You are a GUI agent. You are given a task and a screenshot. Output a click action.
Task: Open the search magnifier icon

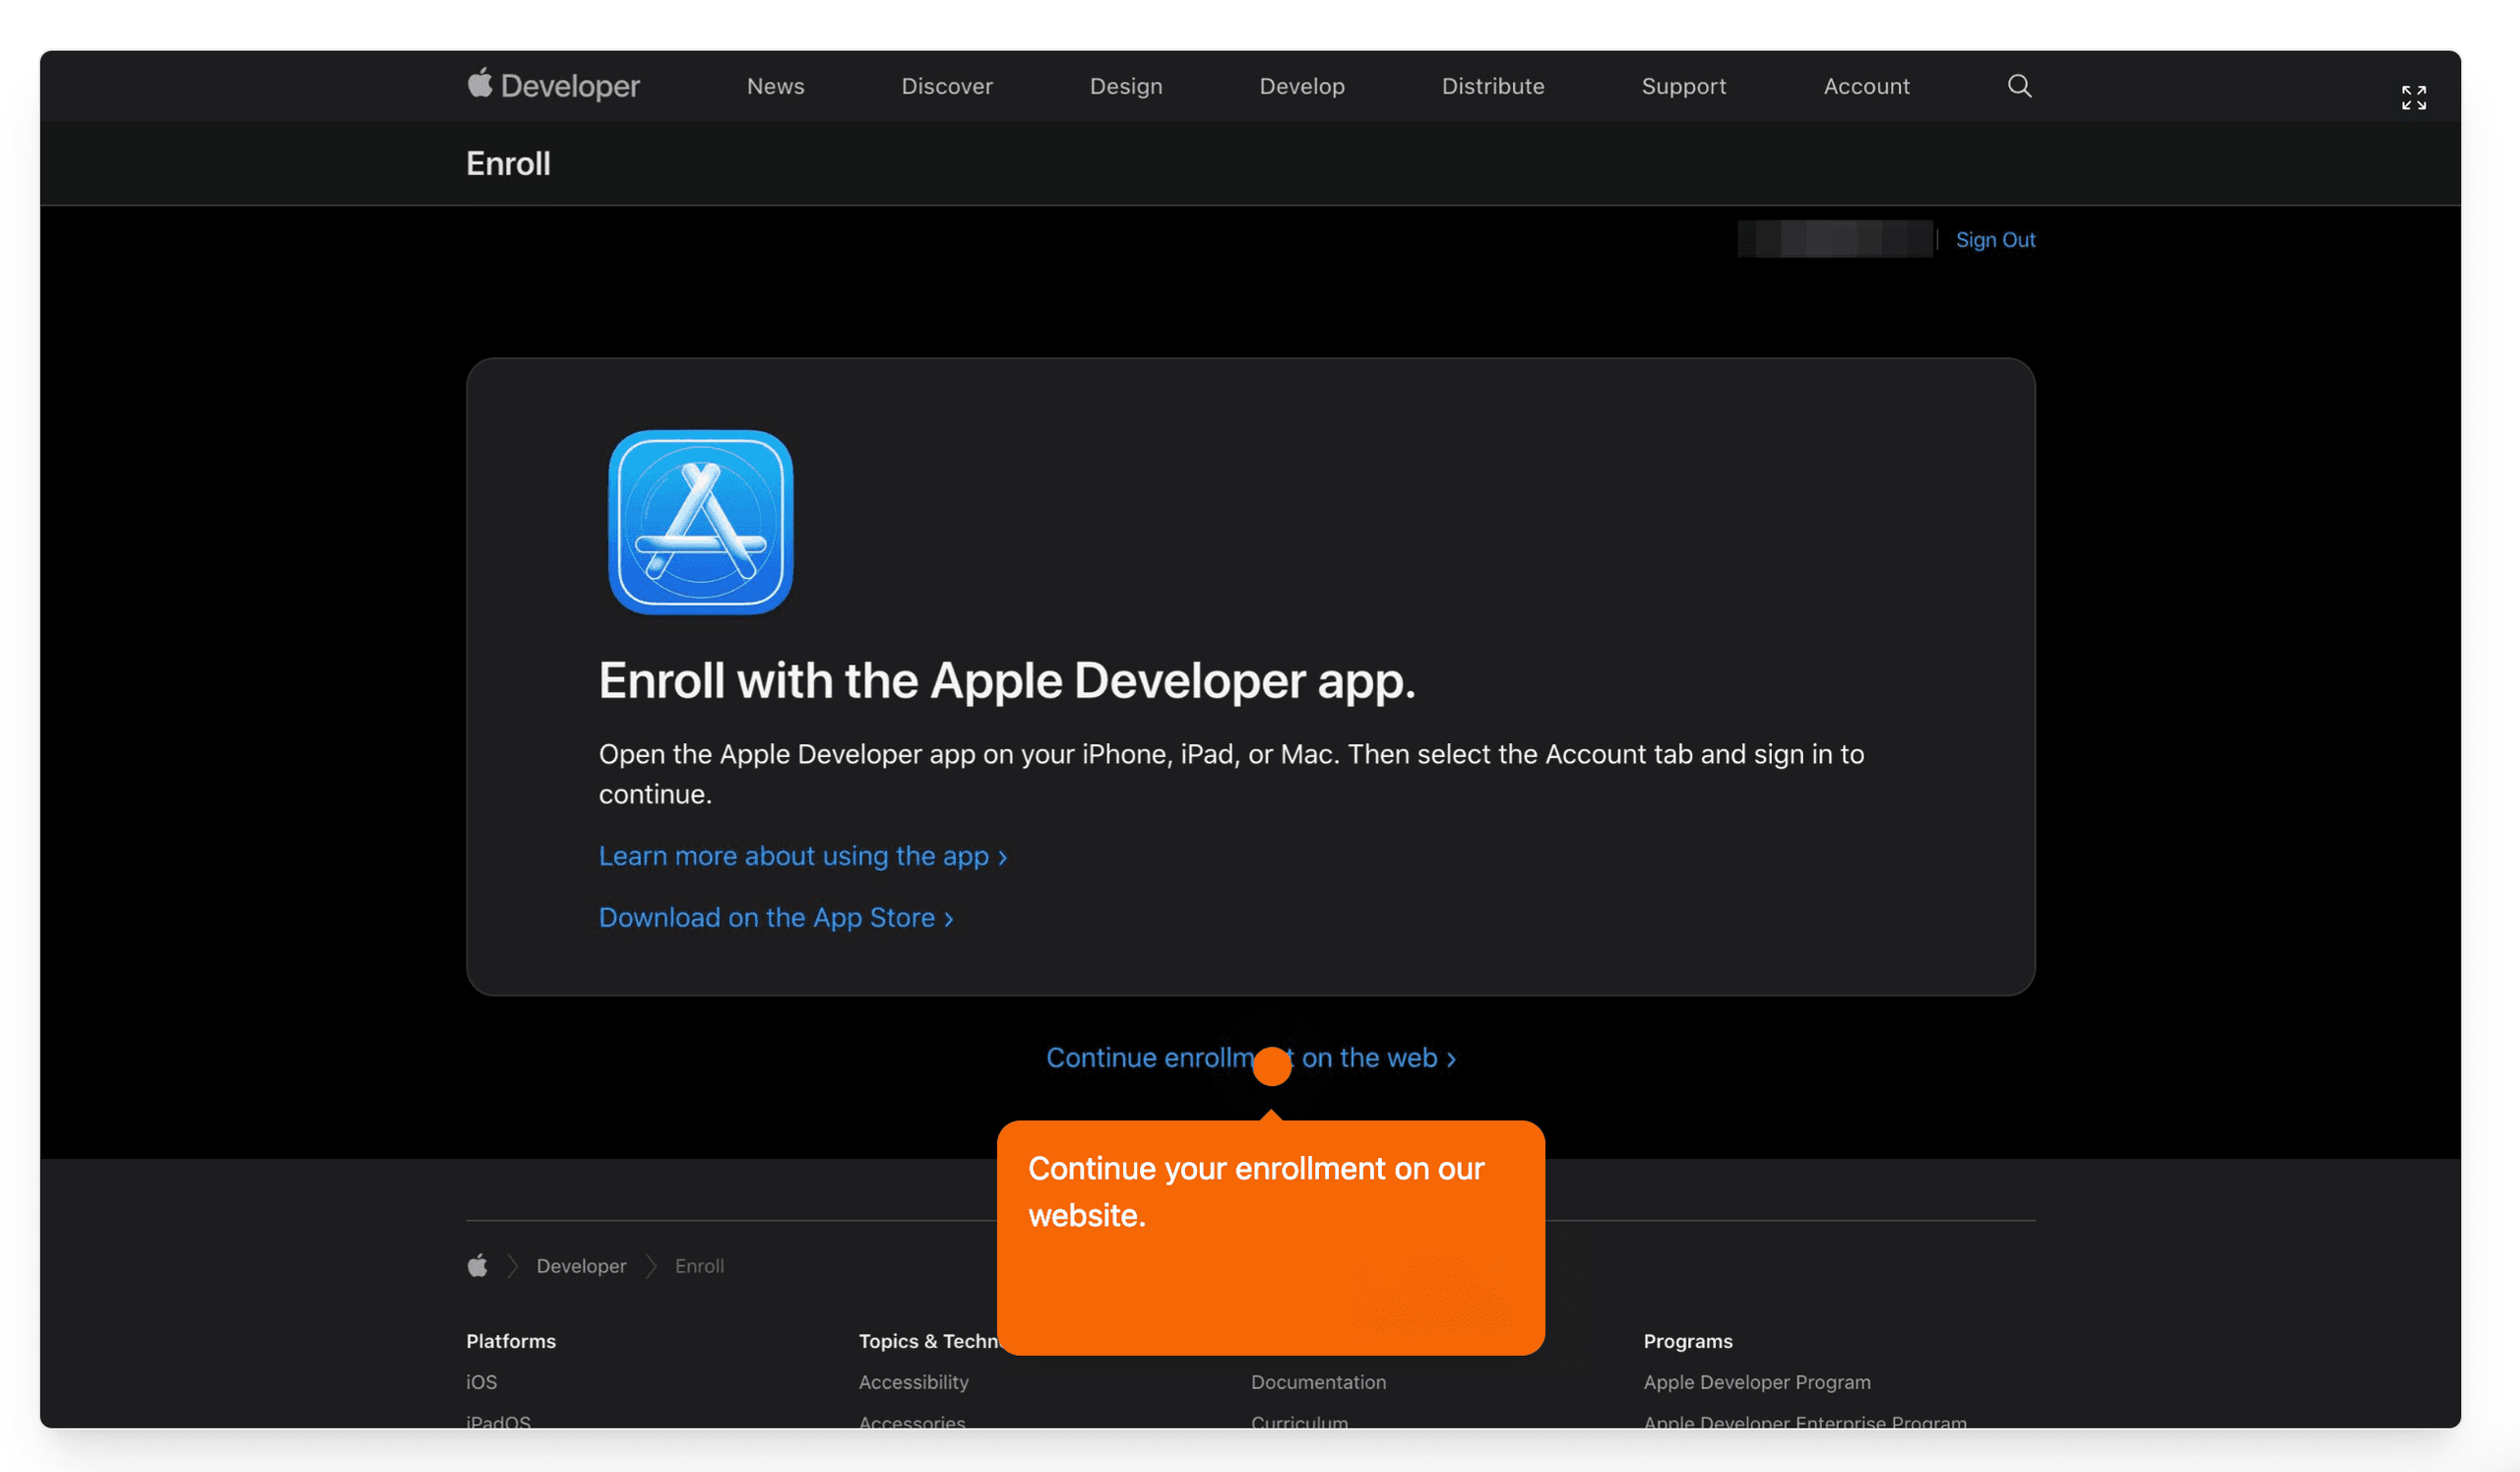coord(2019,86)
